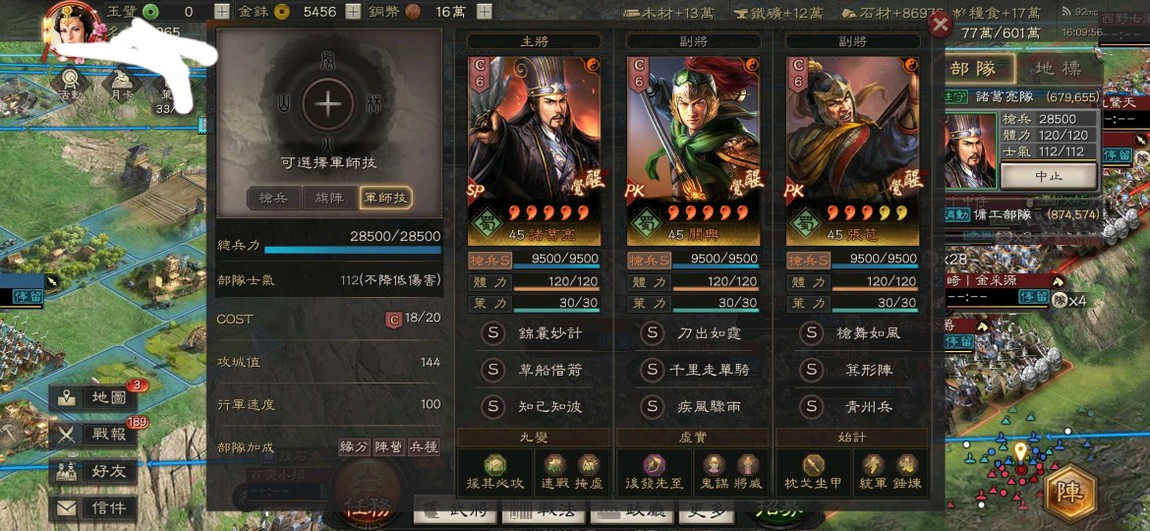Select the 軍師技 tab
1150x531 pixels.
[x=385, y=197]
